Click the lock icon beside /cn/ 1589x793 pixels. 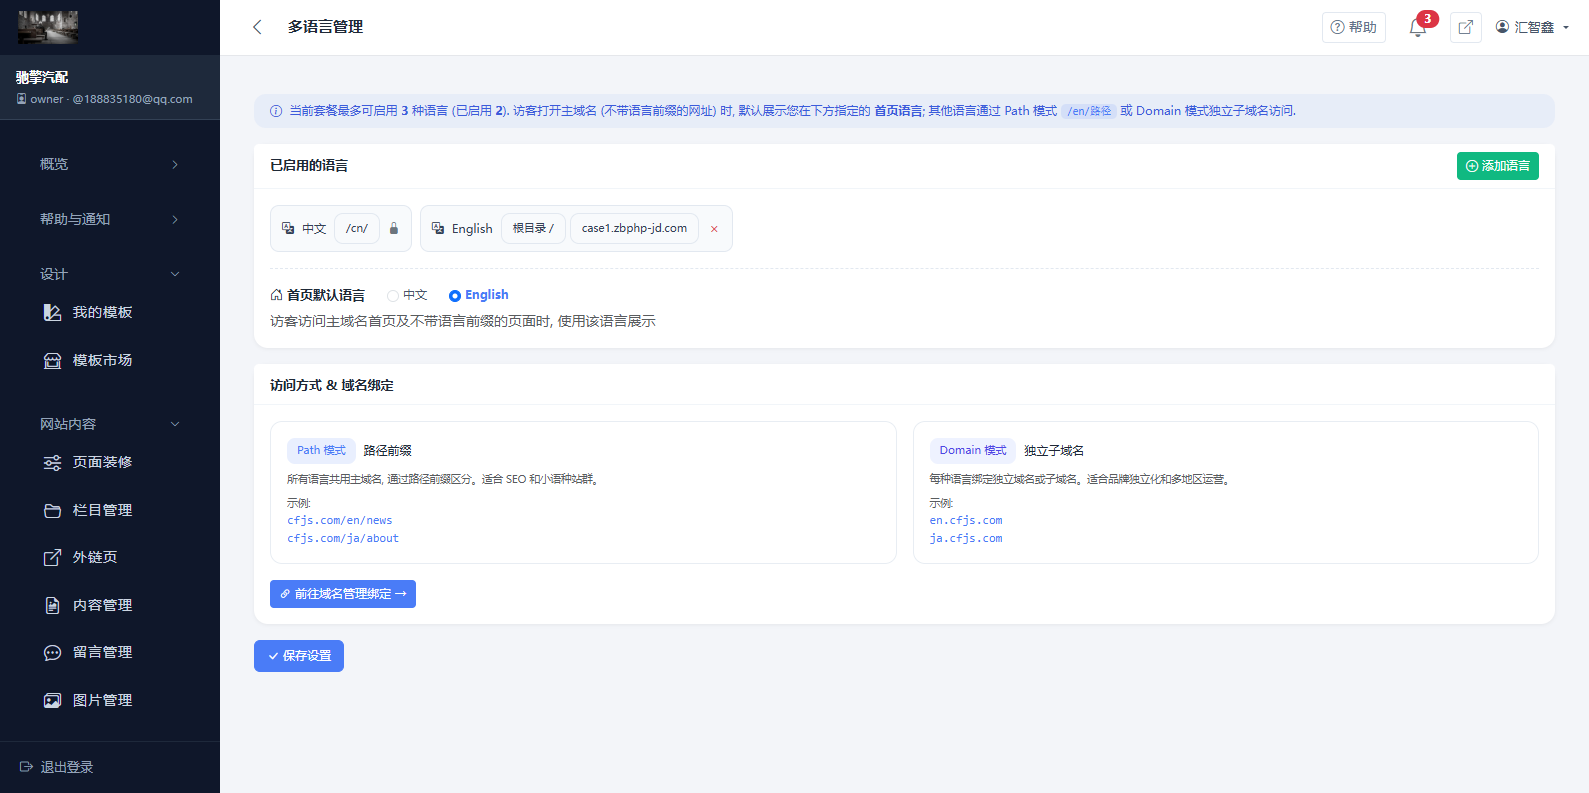pos(394,228)
